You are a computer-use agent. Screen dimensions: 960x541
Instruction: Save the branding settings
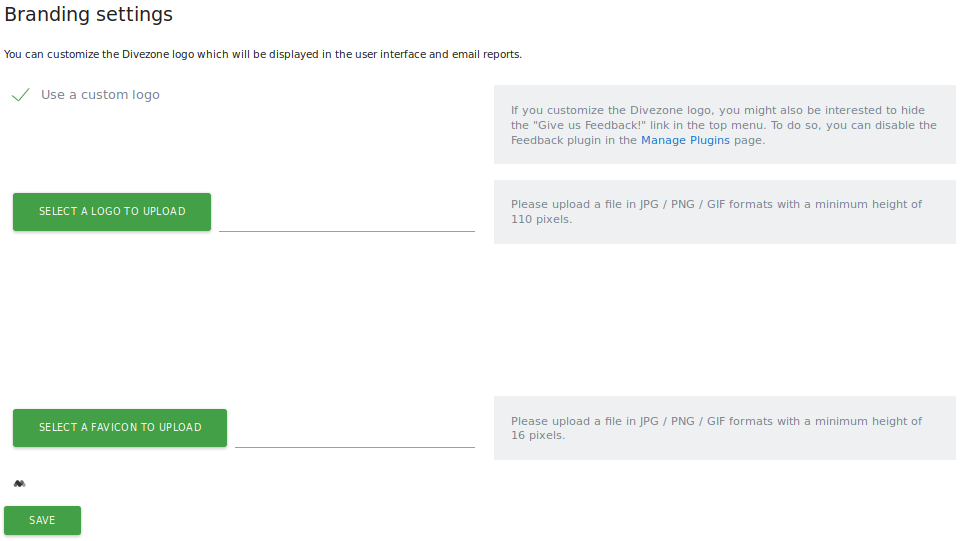coord(42,520)
